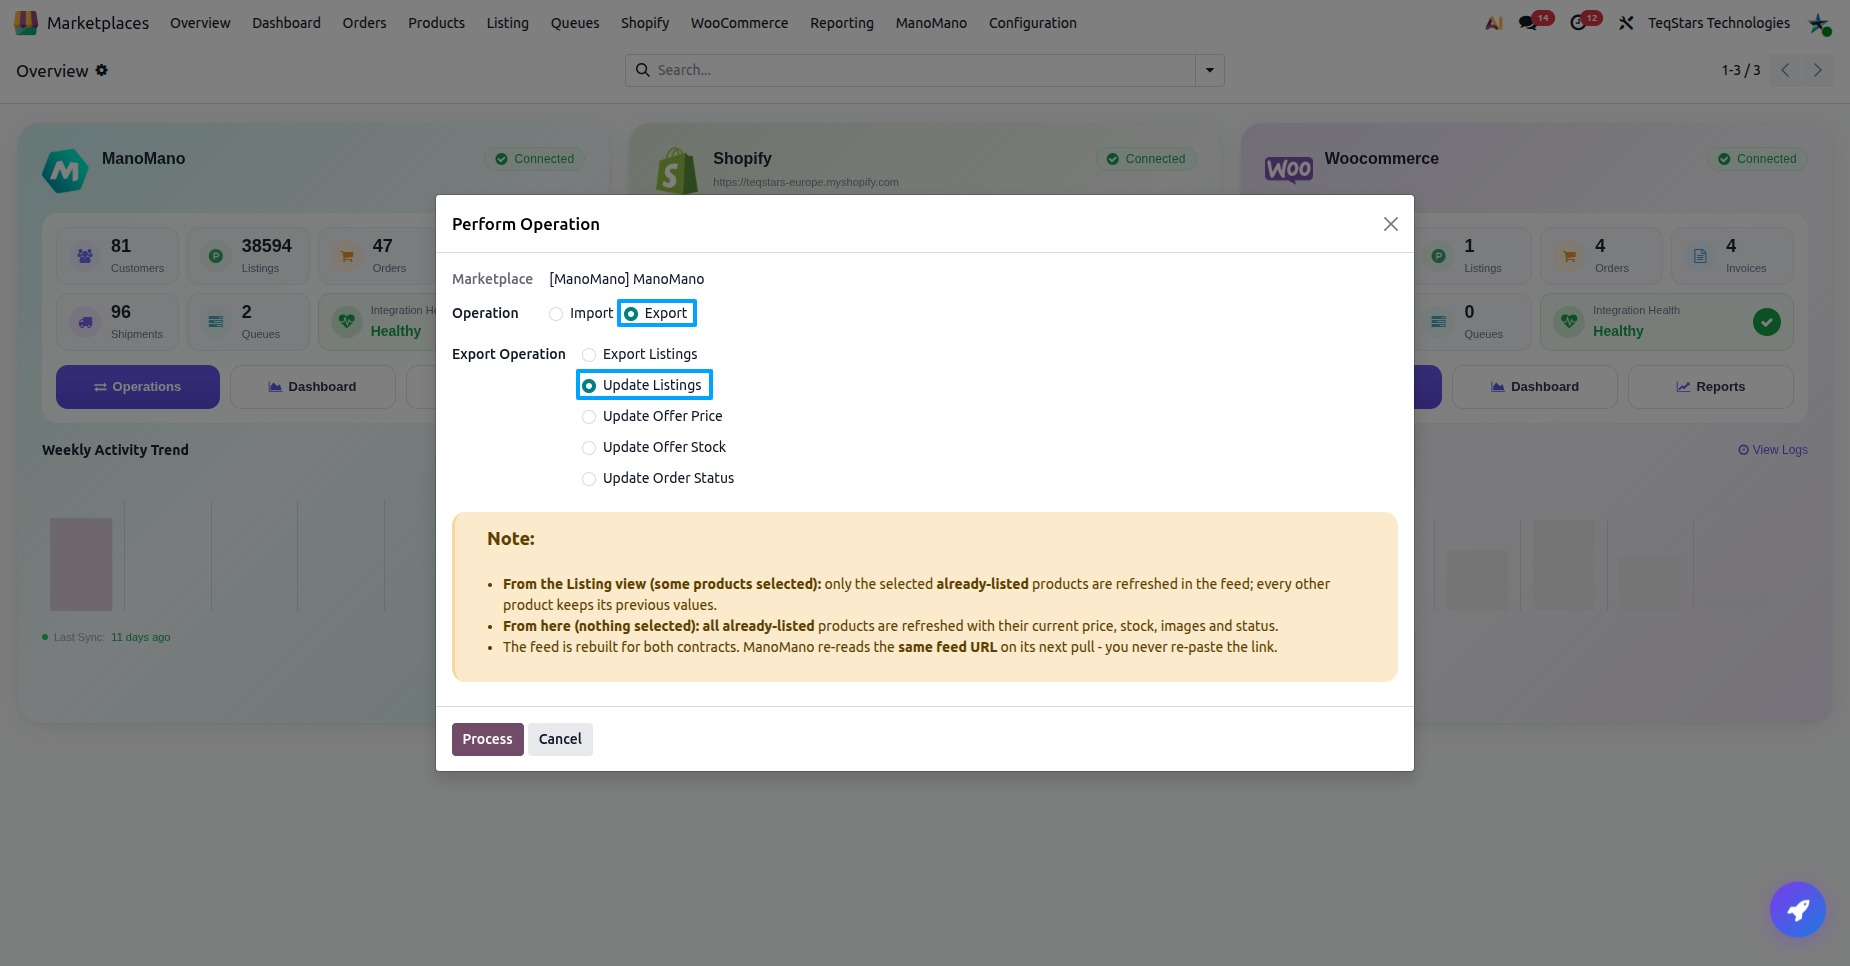This screenshot has width=1850, height=966.
Task: Select the Import operation radio
Action: [x=556, y=314]
